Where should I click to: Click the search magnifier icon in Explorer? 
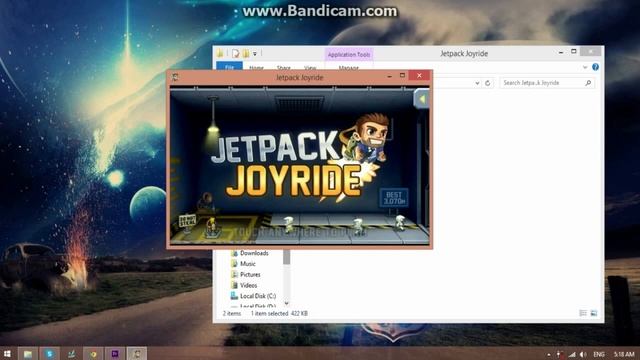(588, 83)
